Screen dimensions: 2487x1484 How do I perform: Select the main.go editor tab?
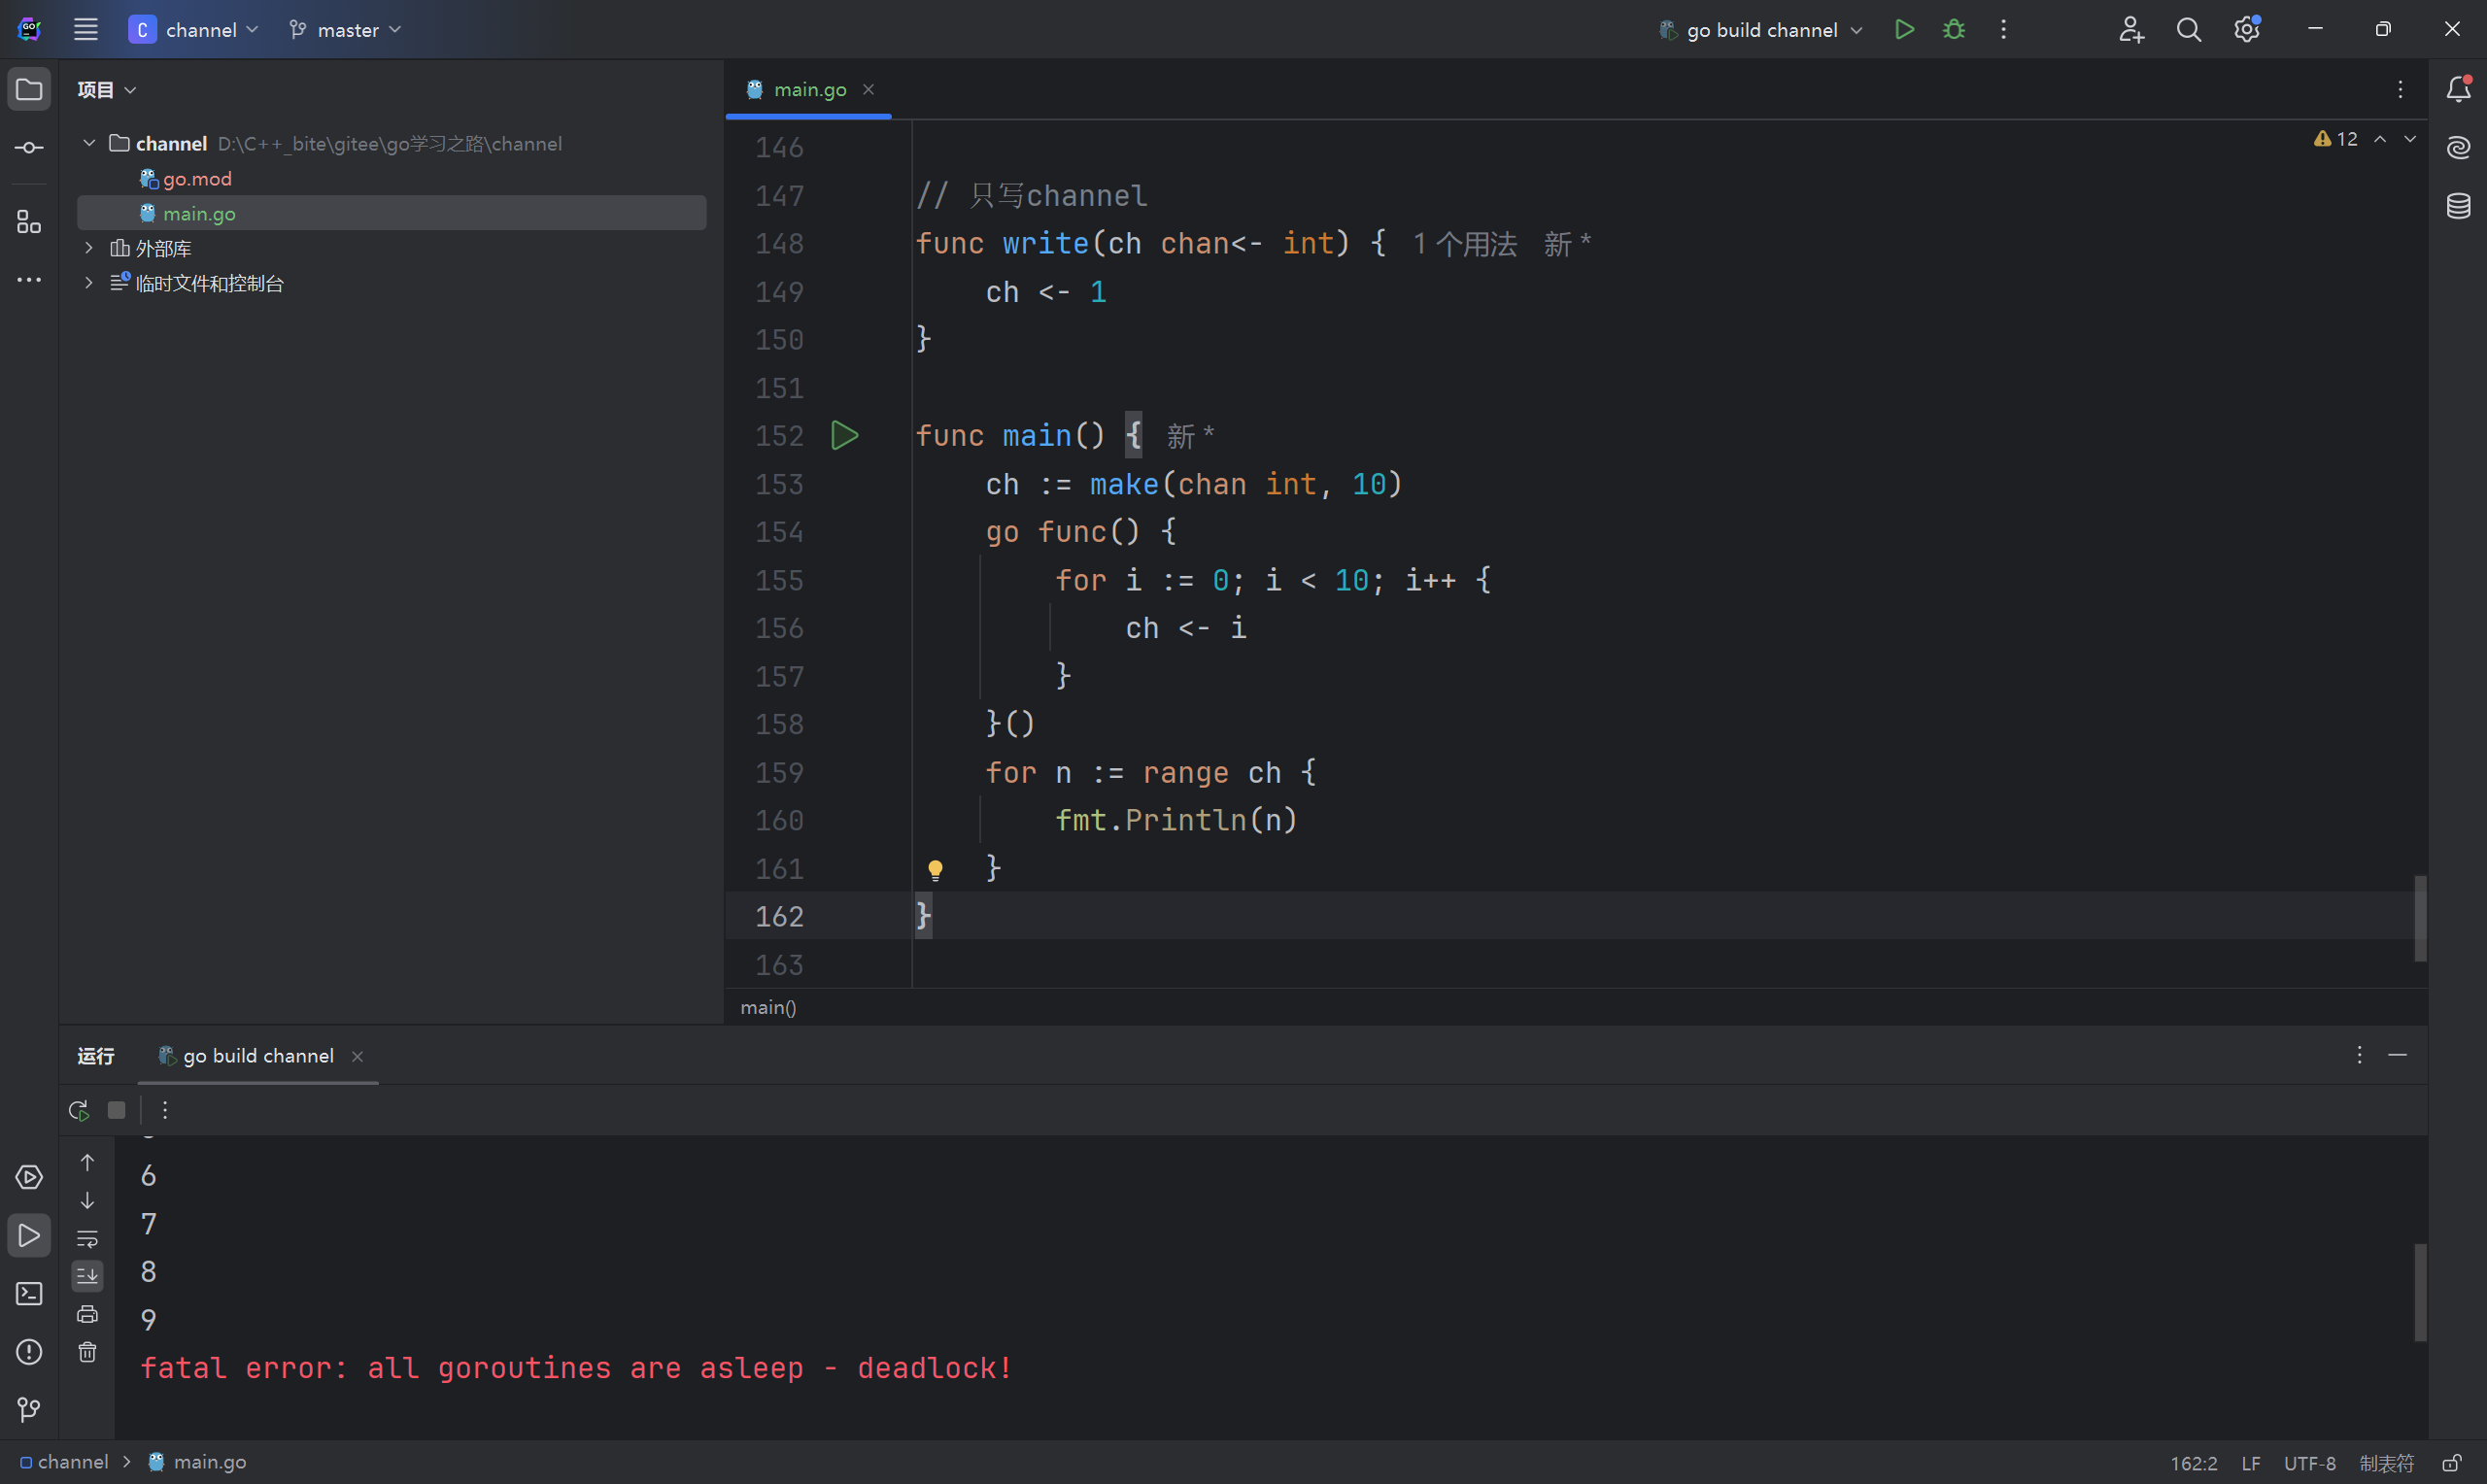pos(809,90)
